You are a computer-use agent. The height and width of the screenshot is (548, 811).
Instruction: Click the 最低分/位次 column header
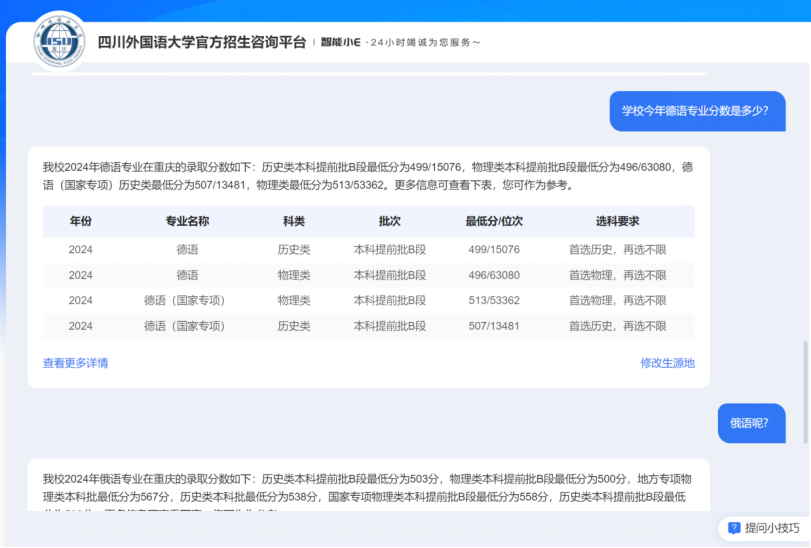pyautogui.click(x=494, y=221)
